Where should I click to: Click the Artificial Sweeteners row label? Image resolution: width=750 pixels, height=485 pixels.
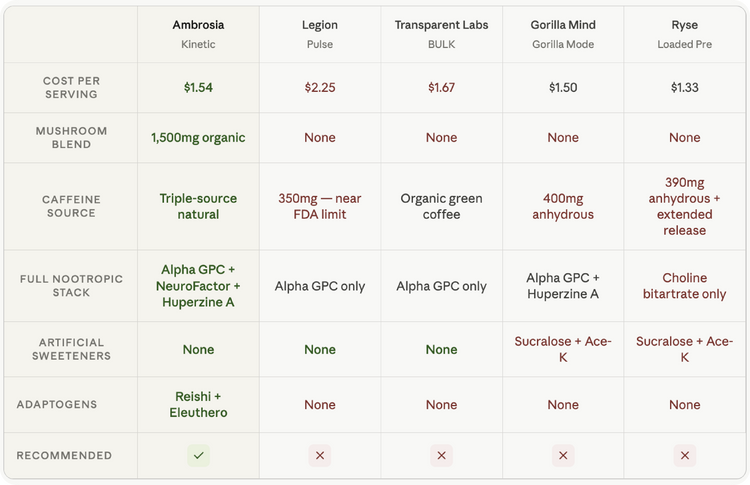[71, 349]
